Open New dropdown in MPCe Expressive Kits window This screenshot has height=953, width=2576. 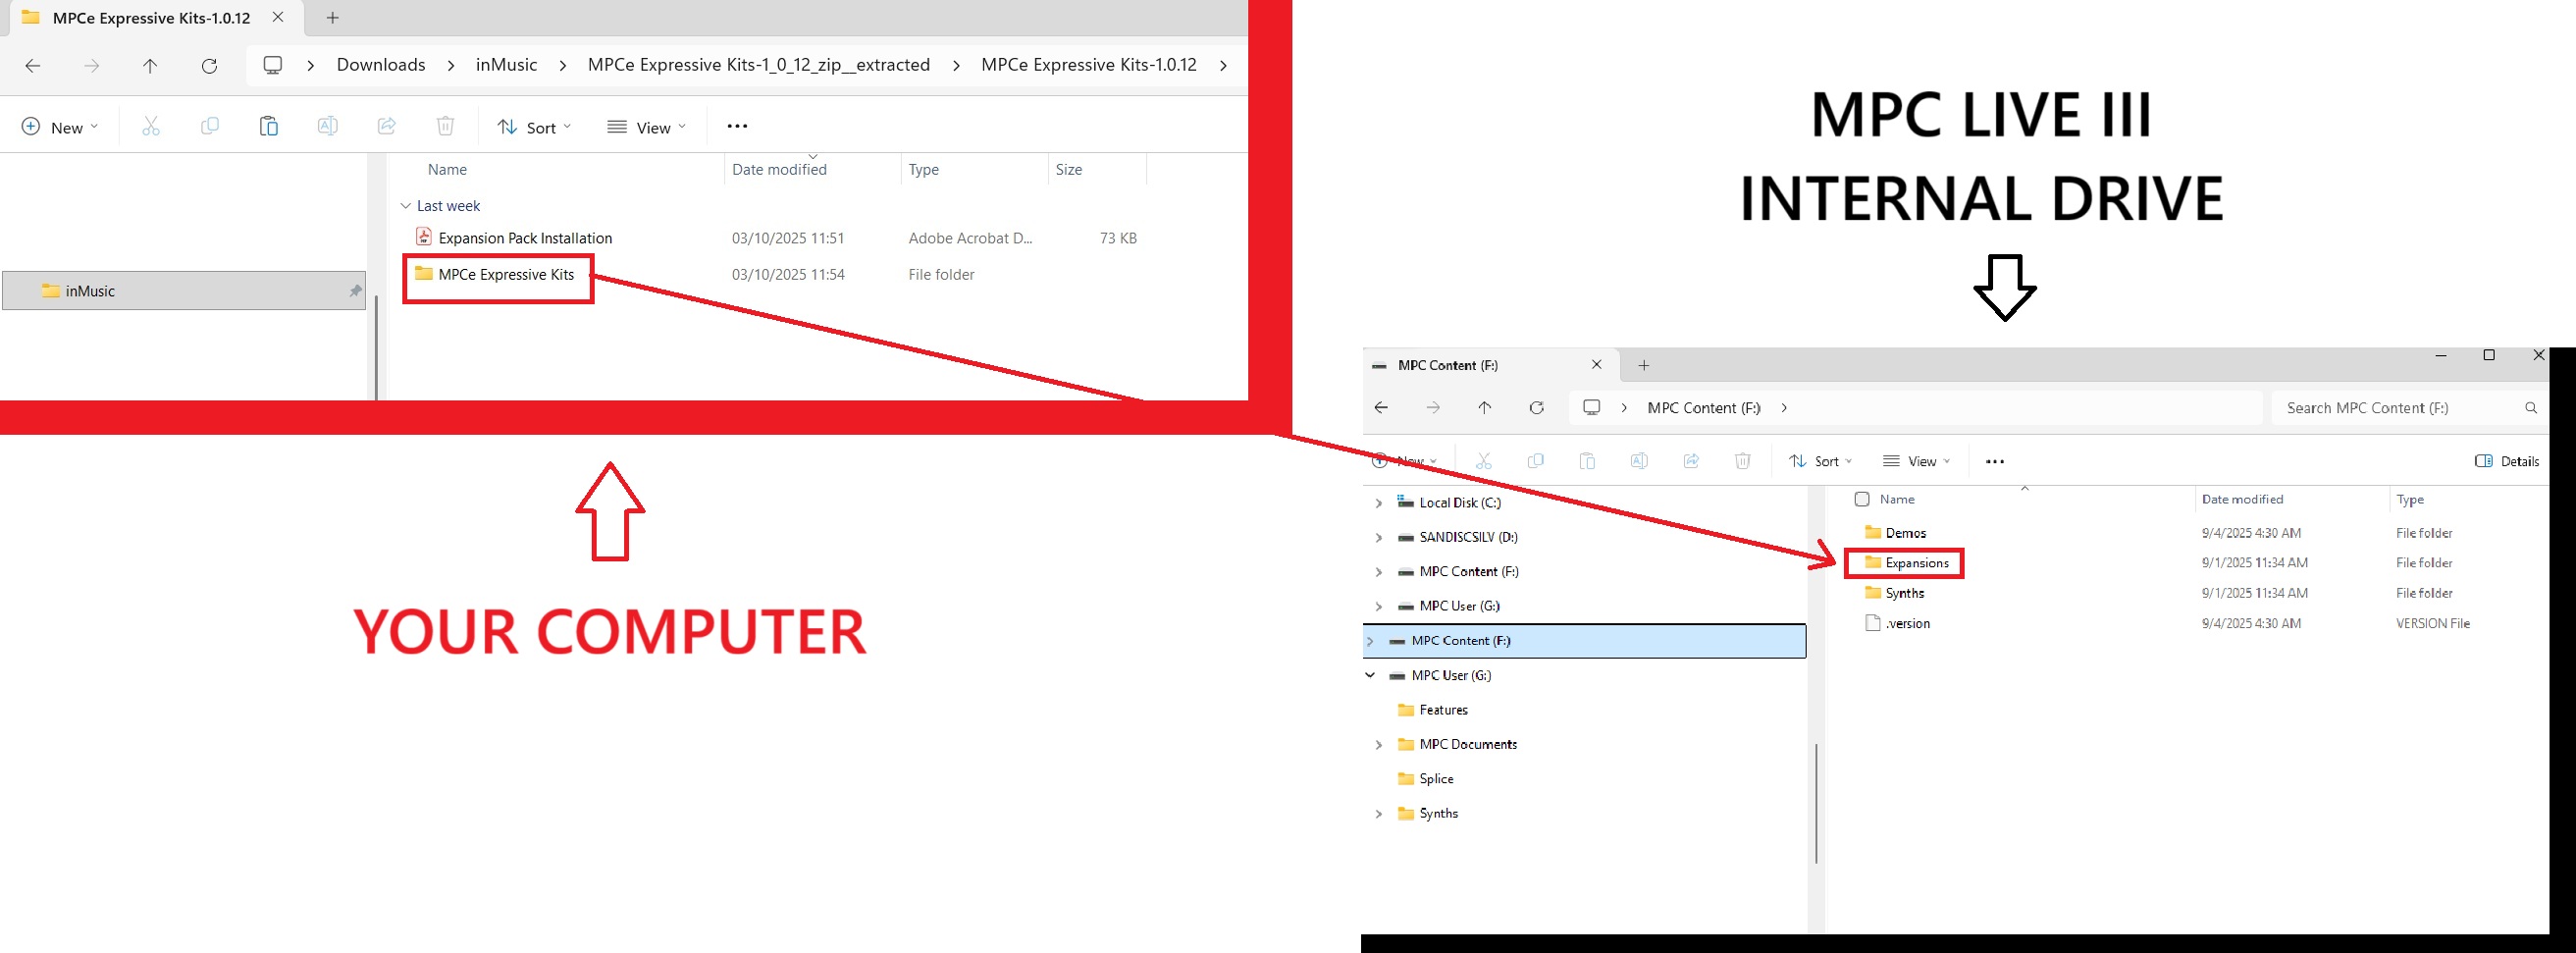pyautogui.click(x=60, y=127)
